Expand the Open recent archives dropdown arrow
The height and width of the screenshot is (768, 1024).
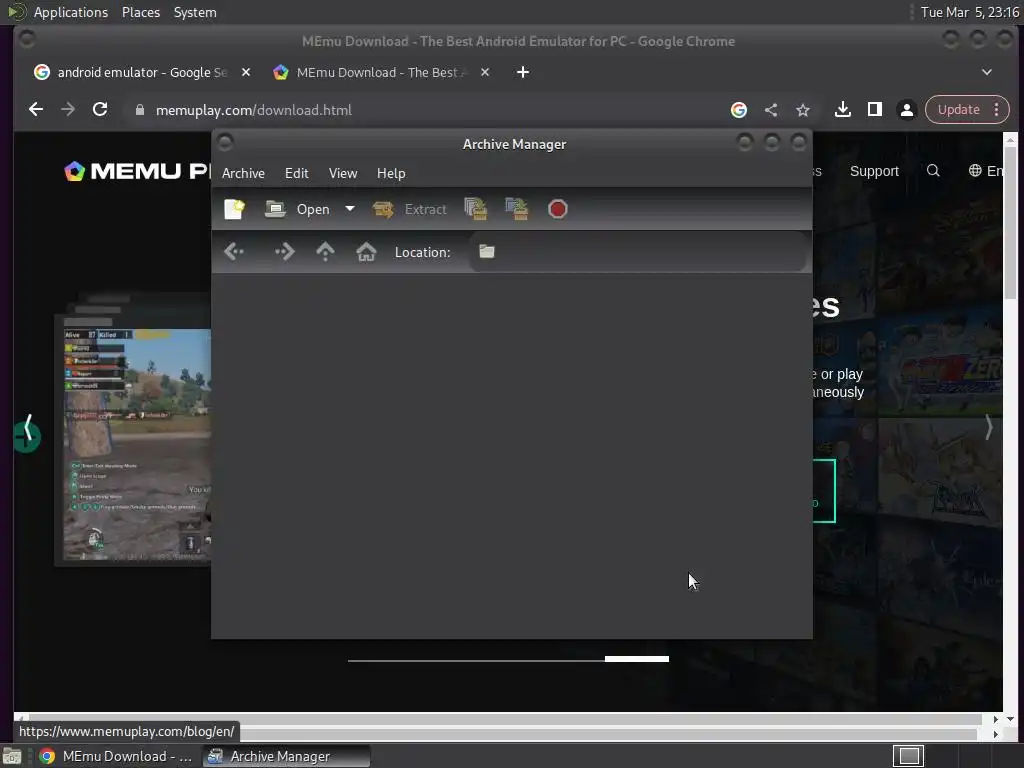350,209
